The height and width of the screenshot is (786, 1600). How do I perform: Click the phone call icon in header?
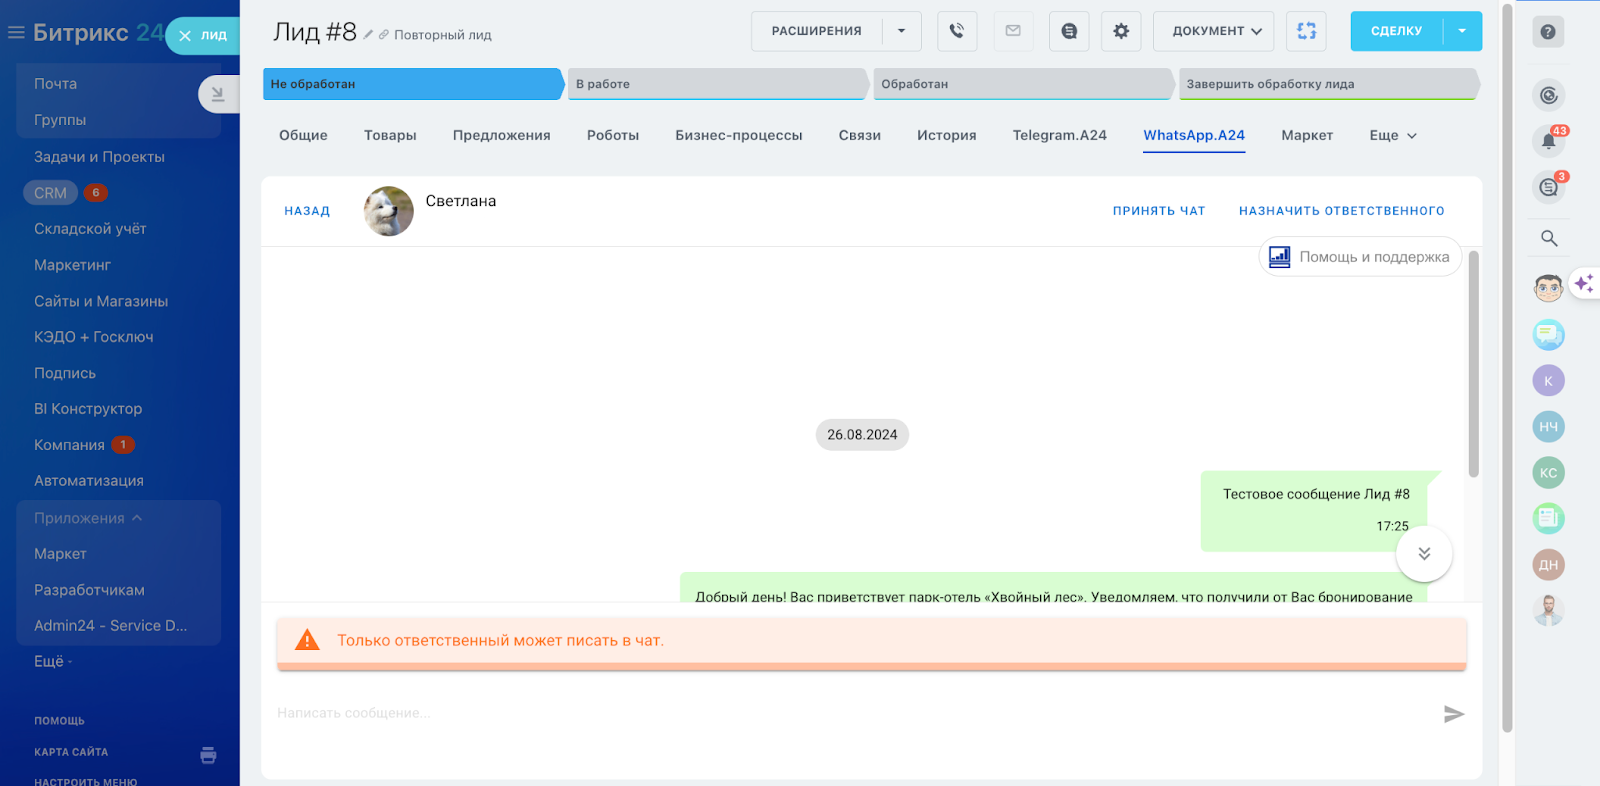[957, 31]
